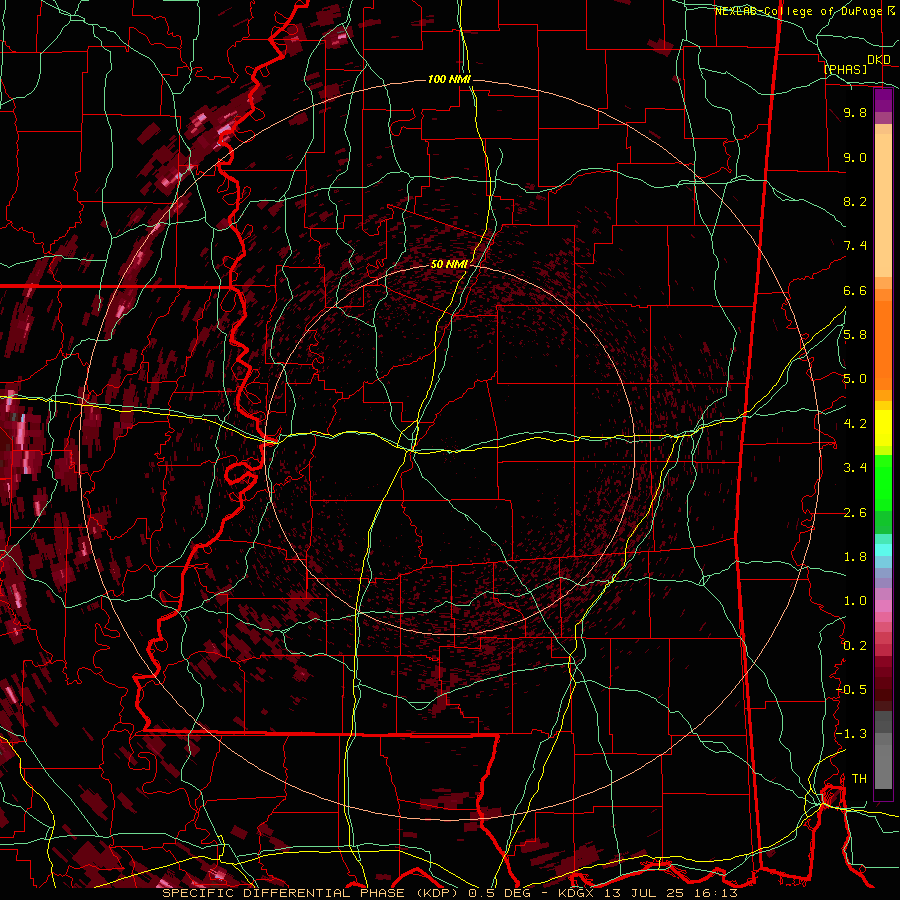Click the -1.3 value on the scale

(x=851, y=734)
